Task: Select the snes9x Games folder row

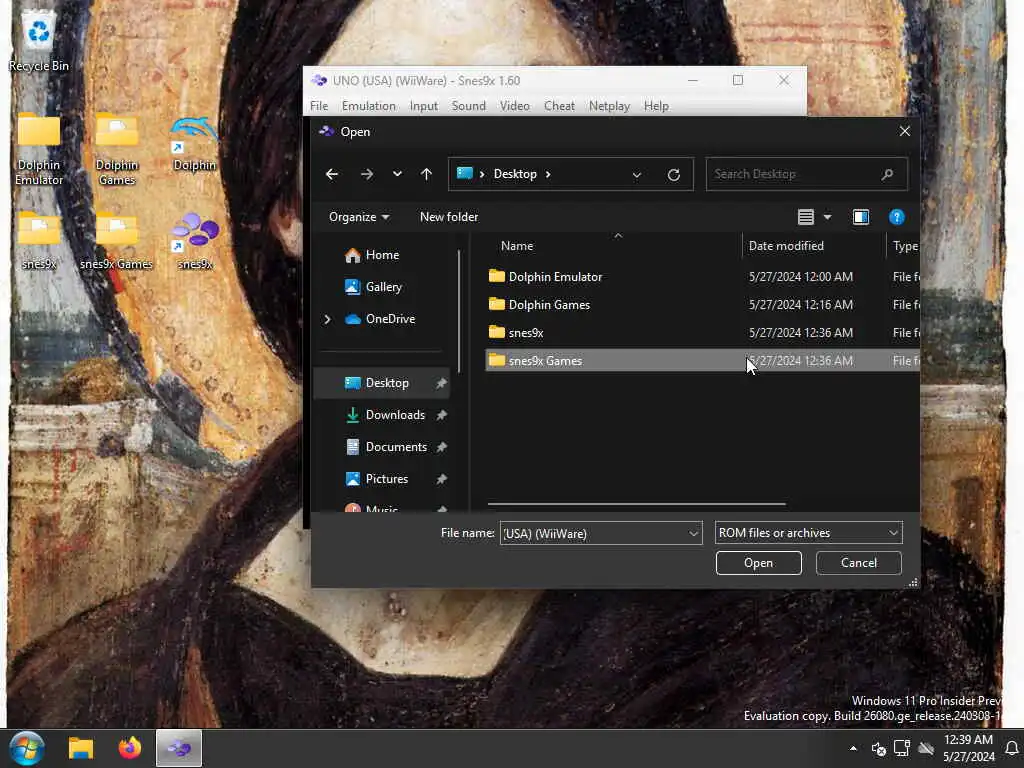Action: click(x=702, y=360)
